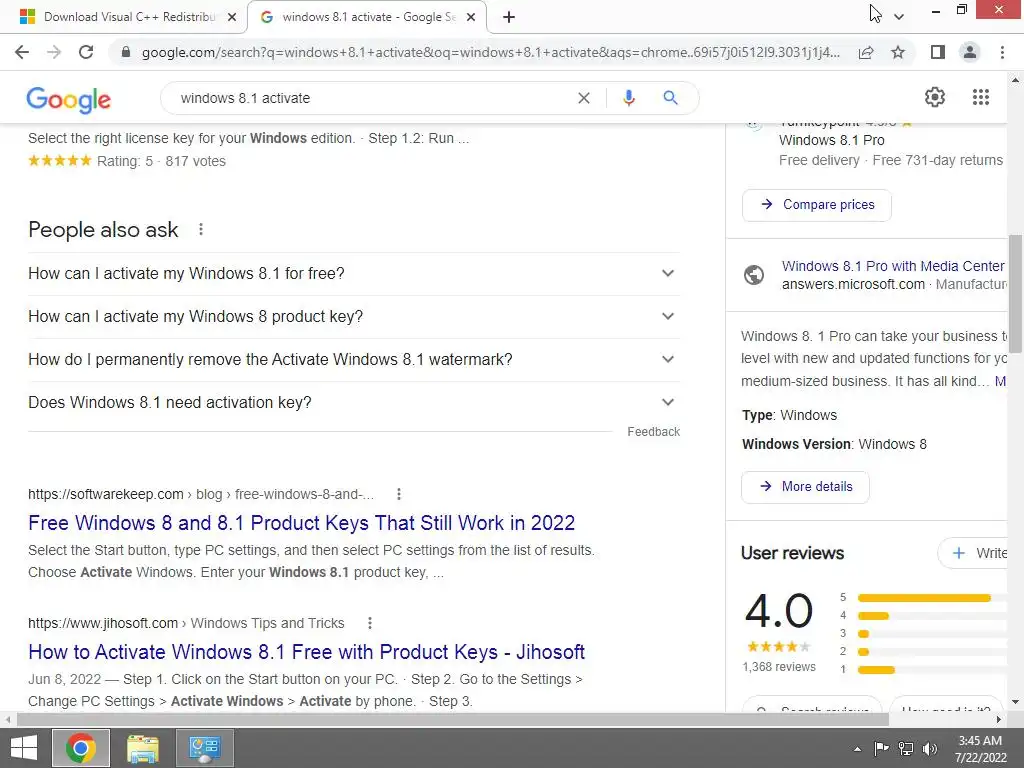Select the windows 8.1 activate Google tab
This screenshot has height=768, width=1024.
[368, 17]
